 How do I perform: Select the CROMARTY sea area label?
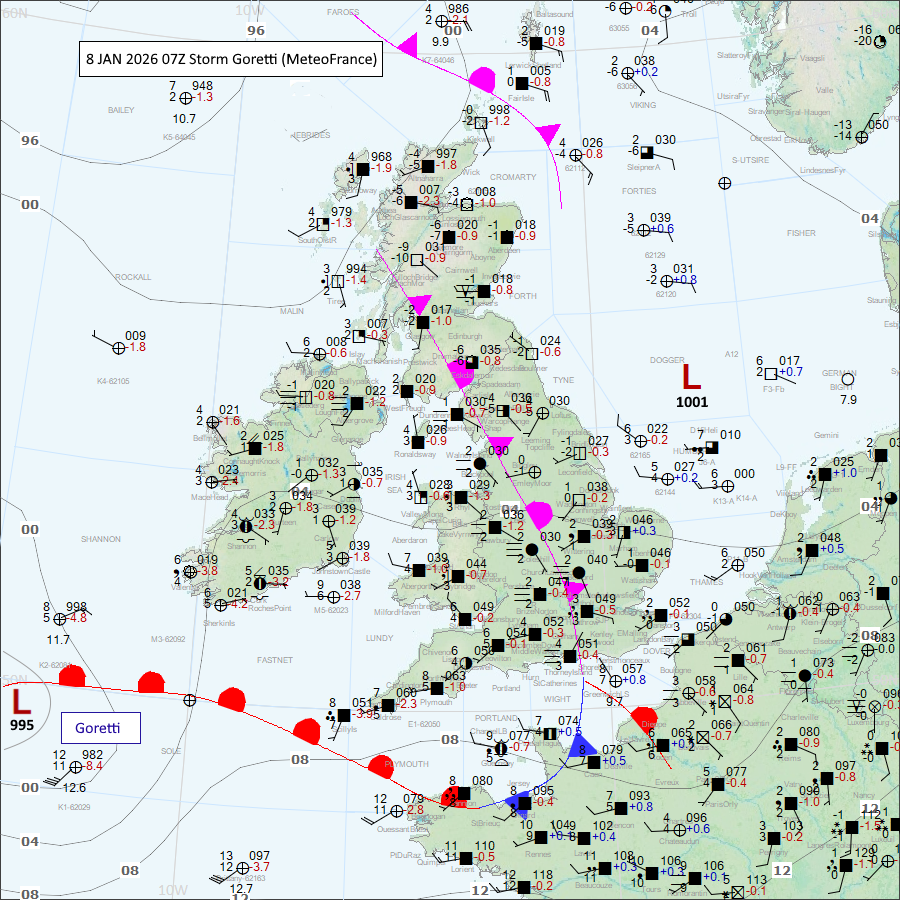(513, 177)
